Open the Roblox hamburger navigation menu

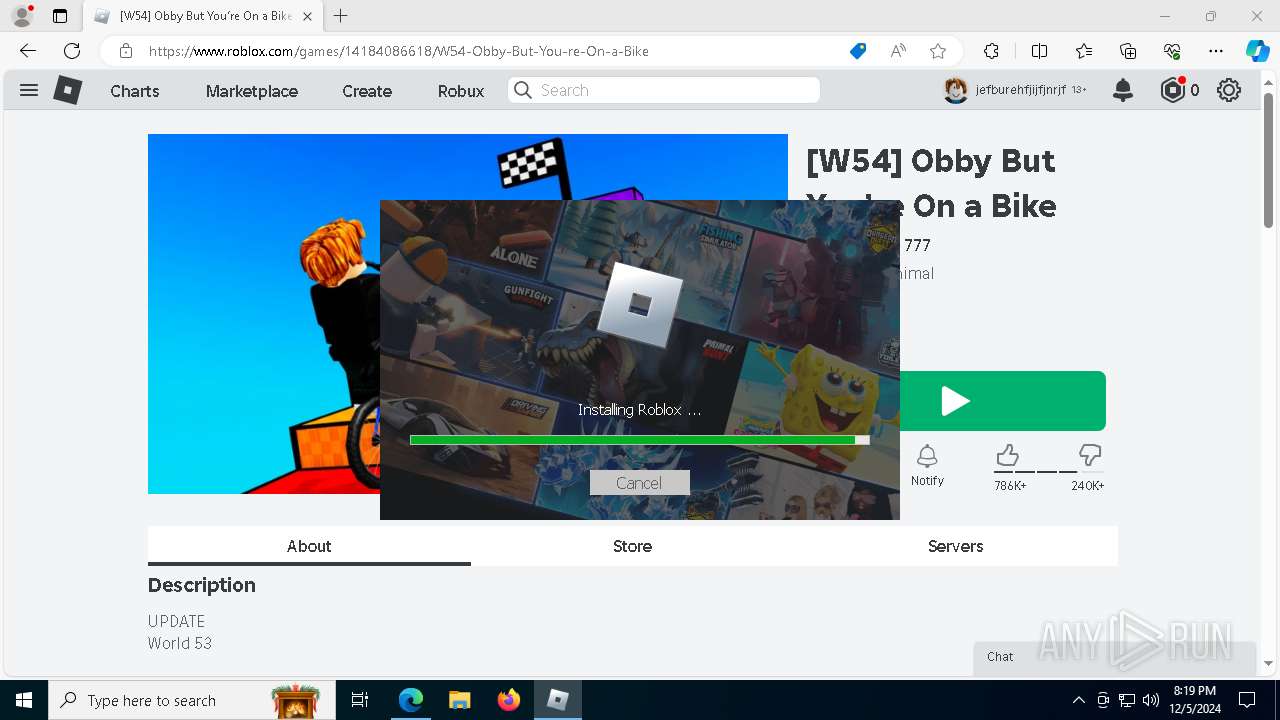click(29, 90)
